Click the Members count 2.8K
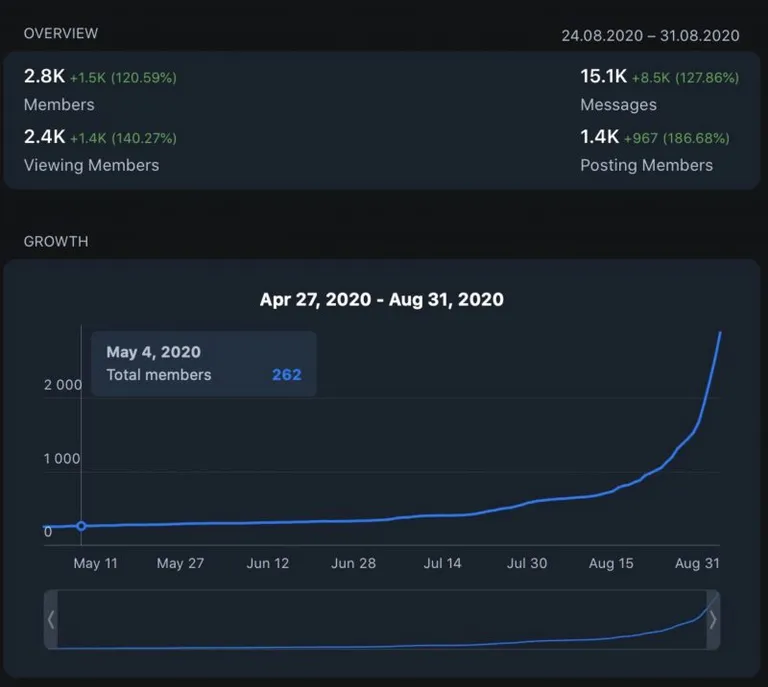 point(44,76)
